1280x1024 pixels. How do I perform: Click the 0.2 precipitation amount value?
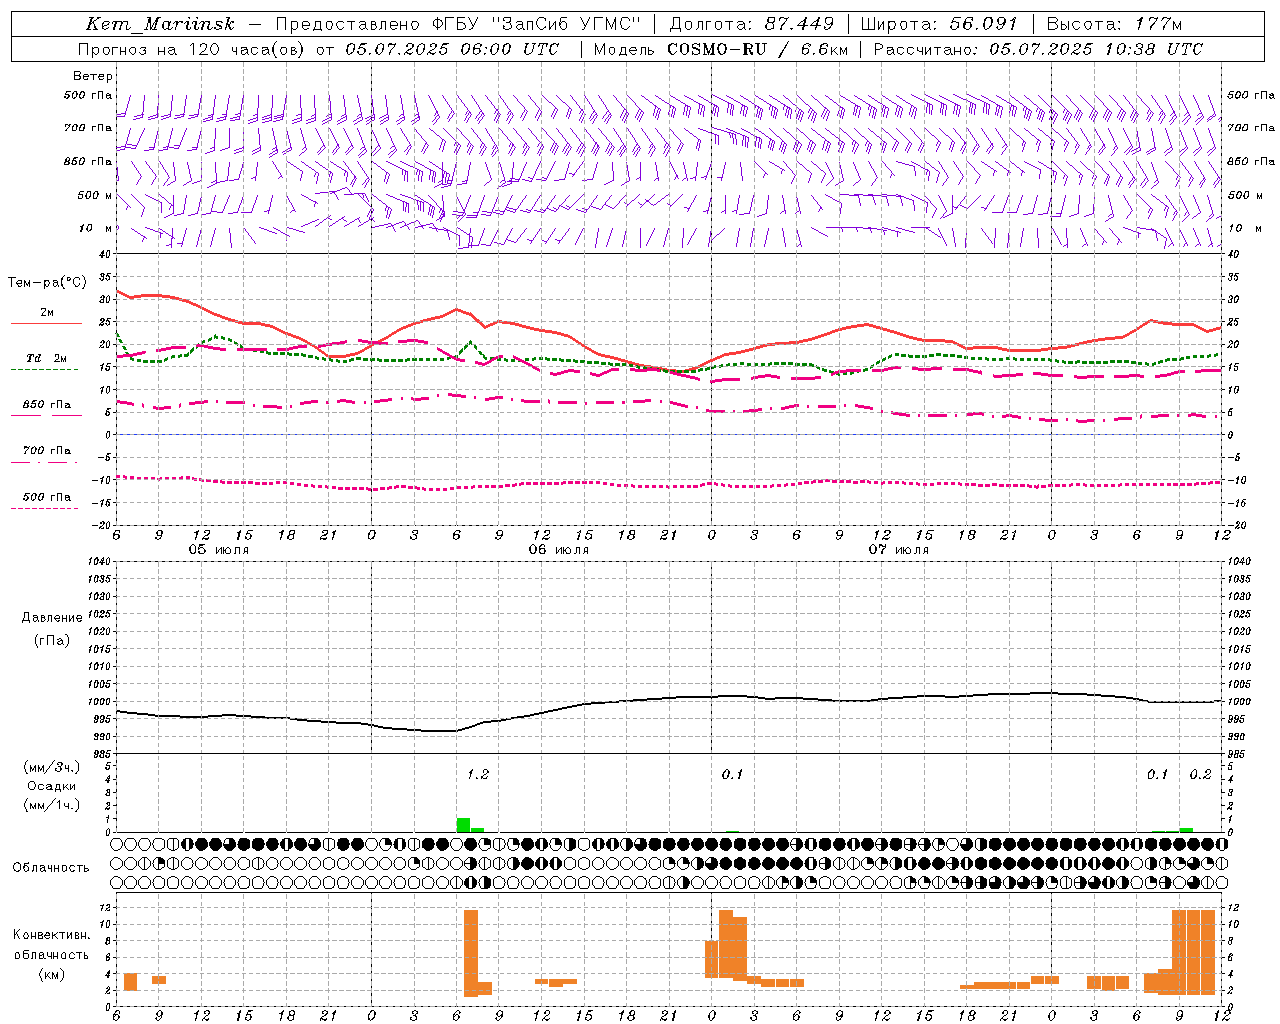(1200, 774)
